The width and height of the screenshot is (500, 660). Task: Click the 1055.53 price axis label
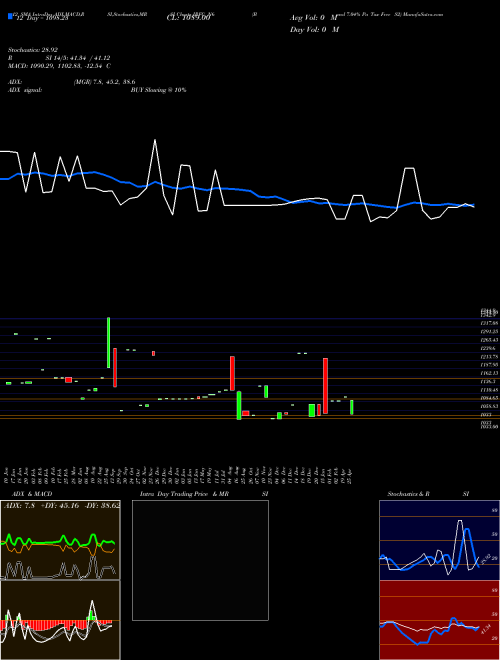[489, 406]
